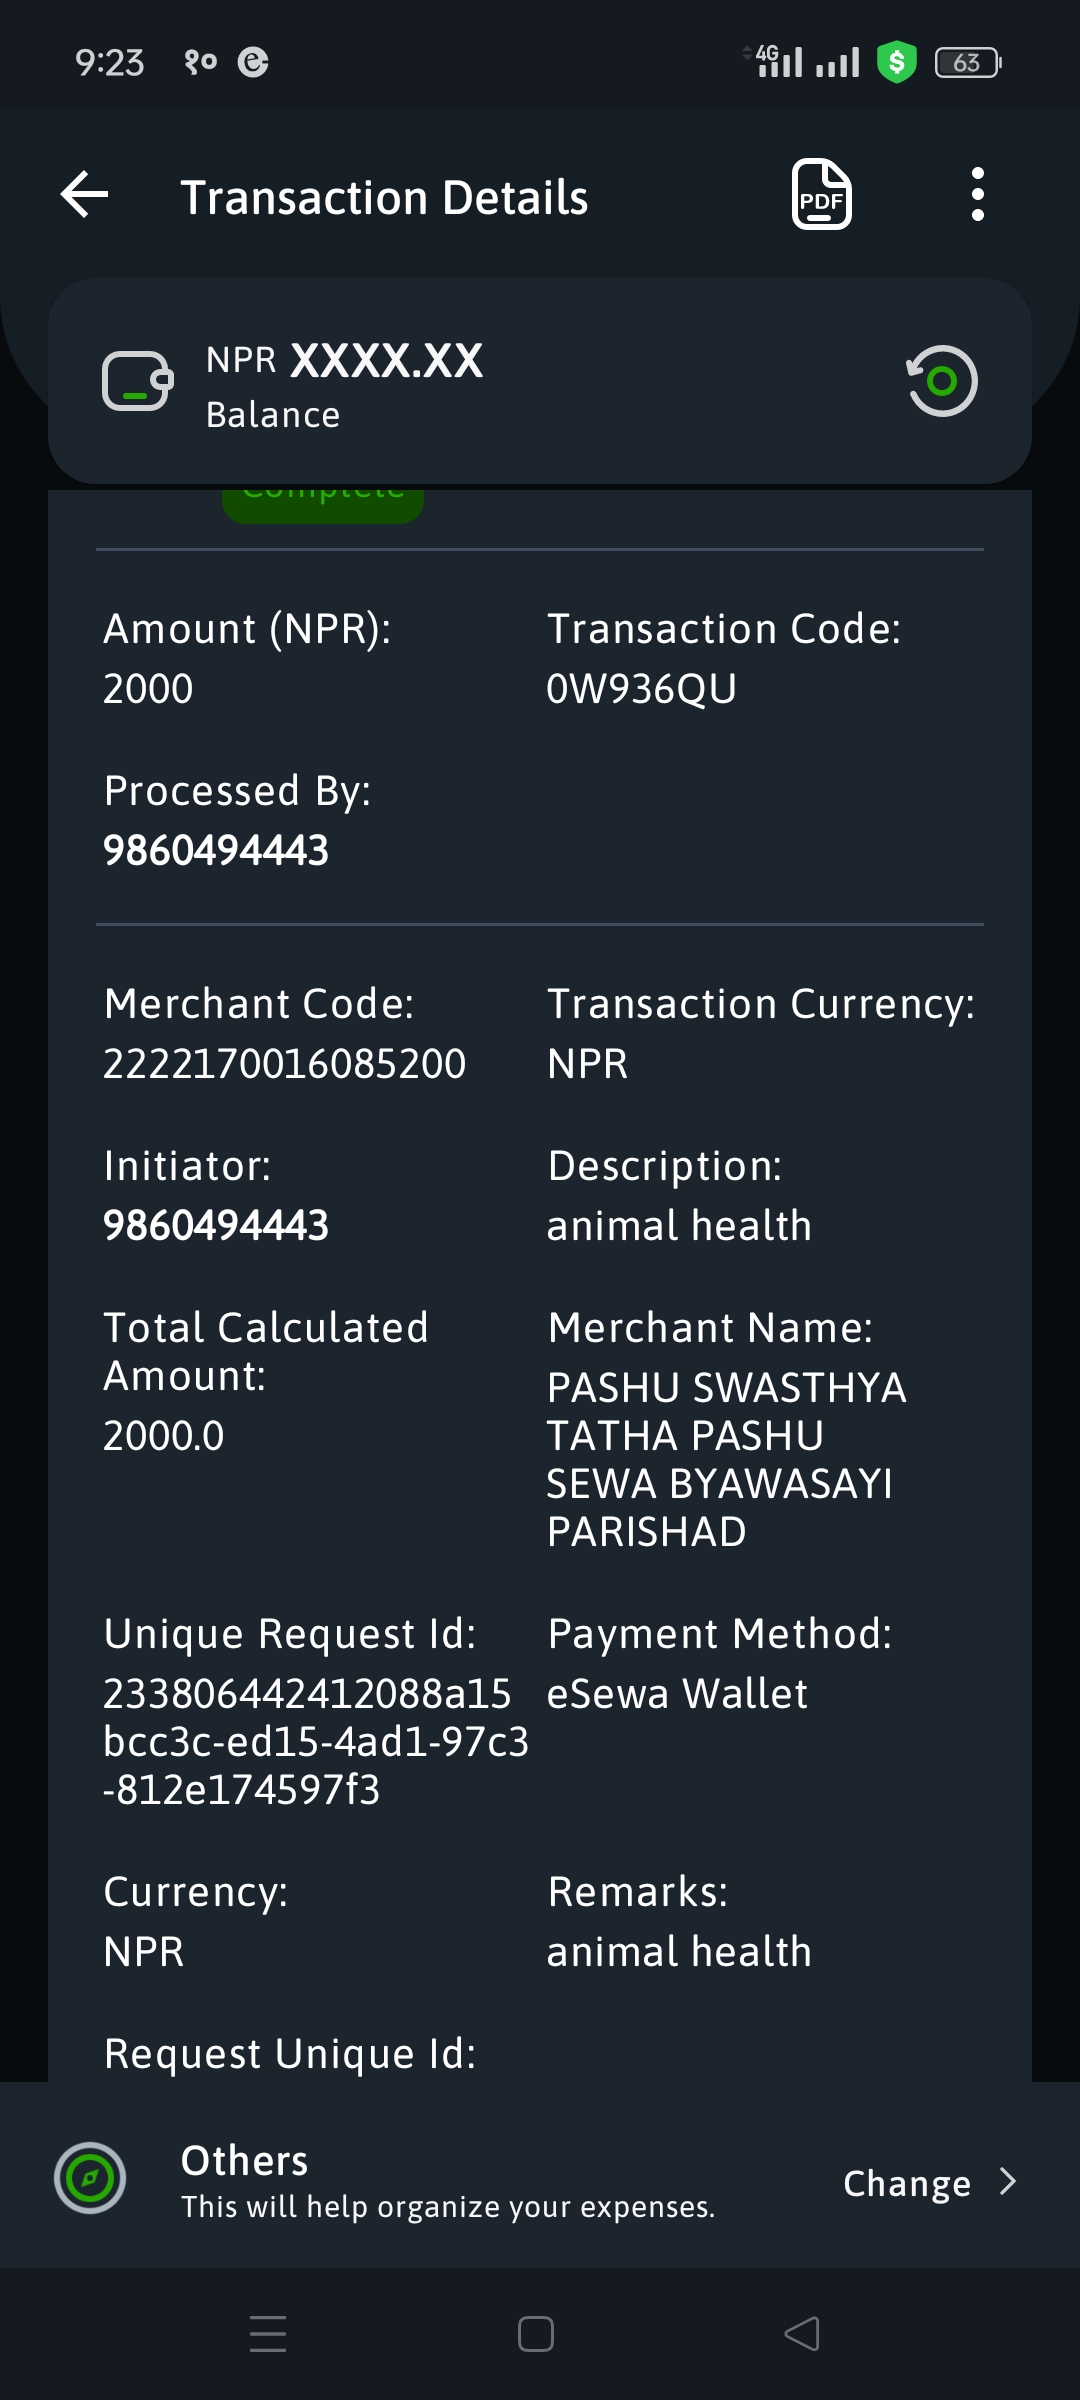The image size is (1080, 2400).
Task: Tap the Processed By number 9860494443
Action: tap(216, 851)
